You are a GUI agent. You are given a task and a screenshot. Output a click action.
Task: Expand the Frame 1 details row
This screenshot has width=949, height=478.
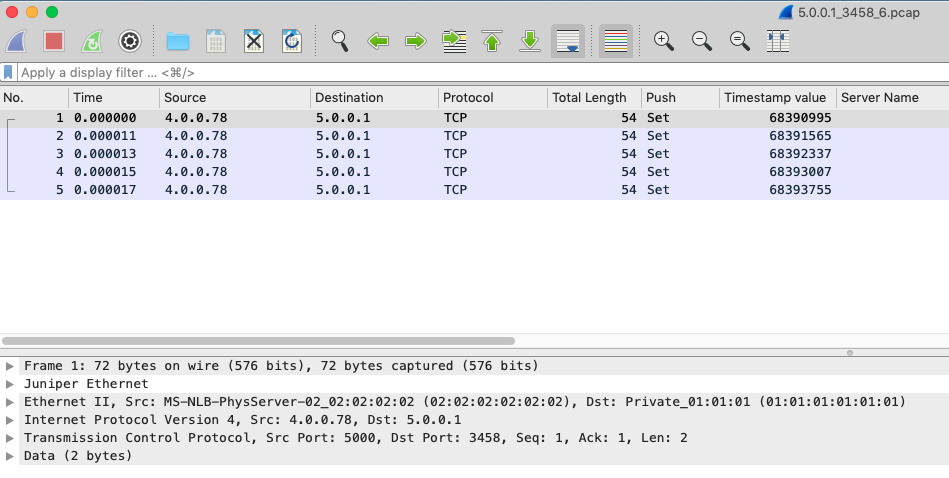(10, 366)
